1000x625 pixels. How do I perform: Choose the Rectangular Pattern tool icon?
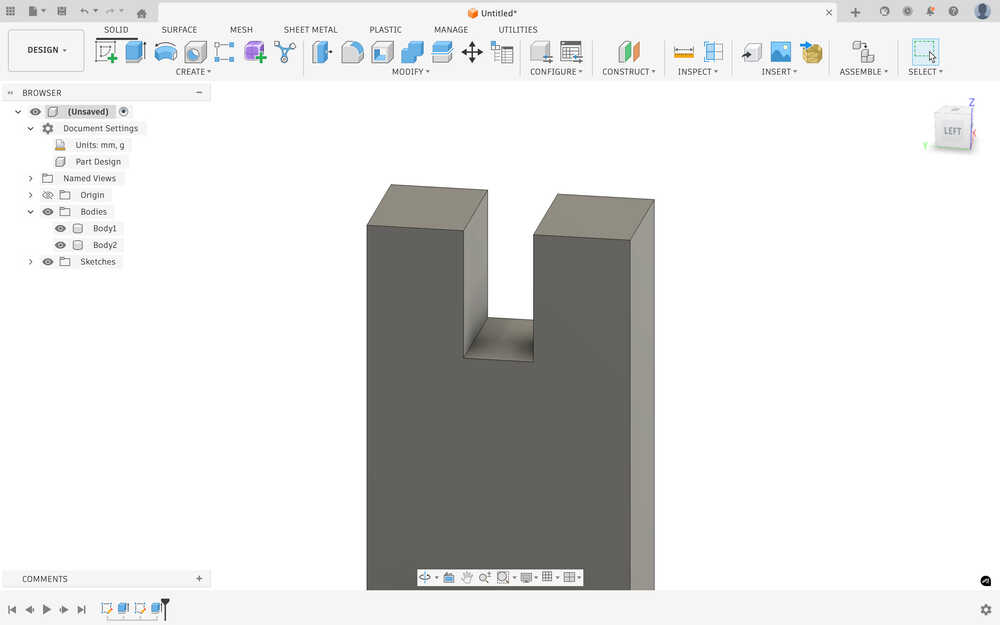coord(224,52)
